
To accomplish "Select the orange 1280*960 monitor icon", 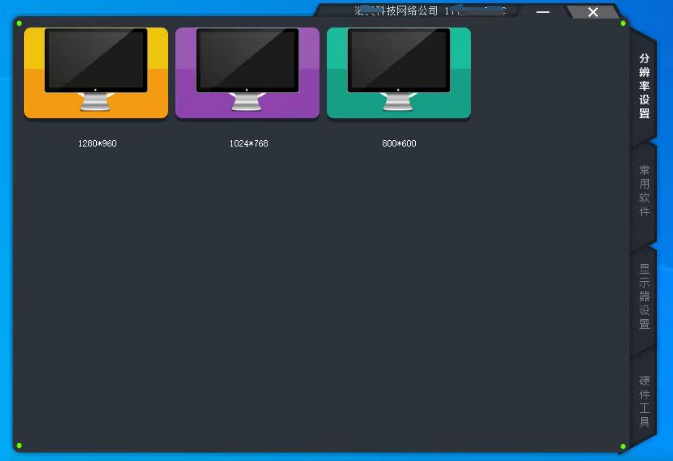I will (x=96, y=73).
